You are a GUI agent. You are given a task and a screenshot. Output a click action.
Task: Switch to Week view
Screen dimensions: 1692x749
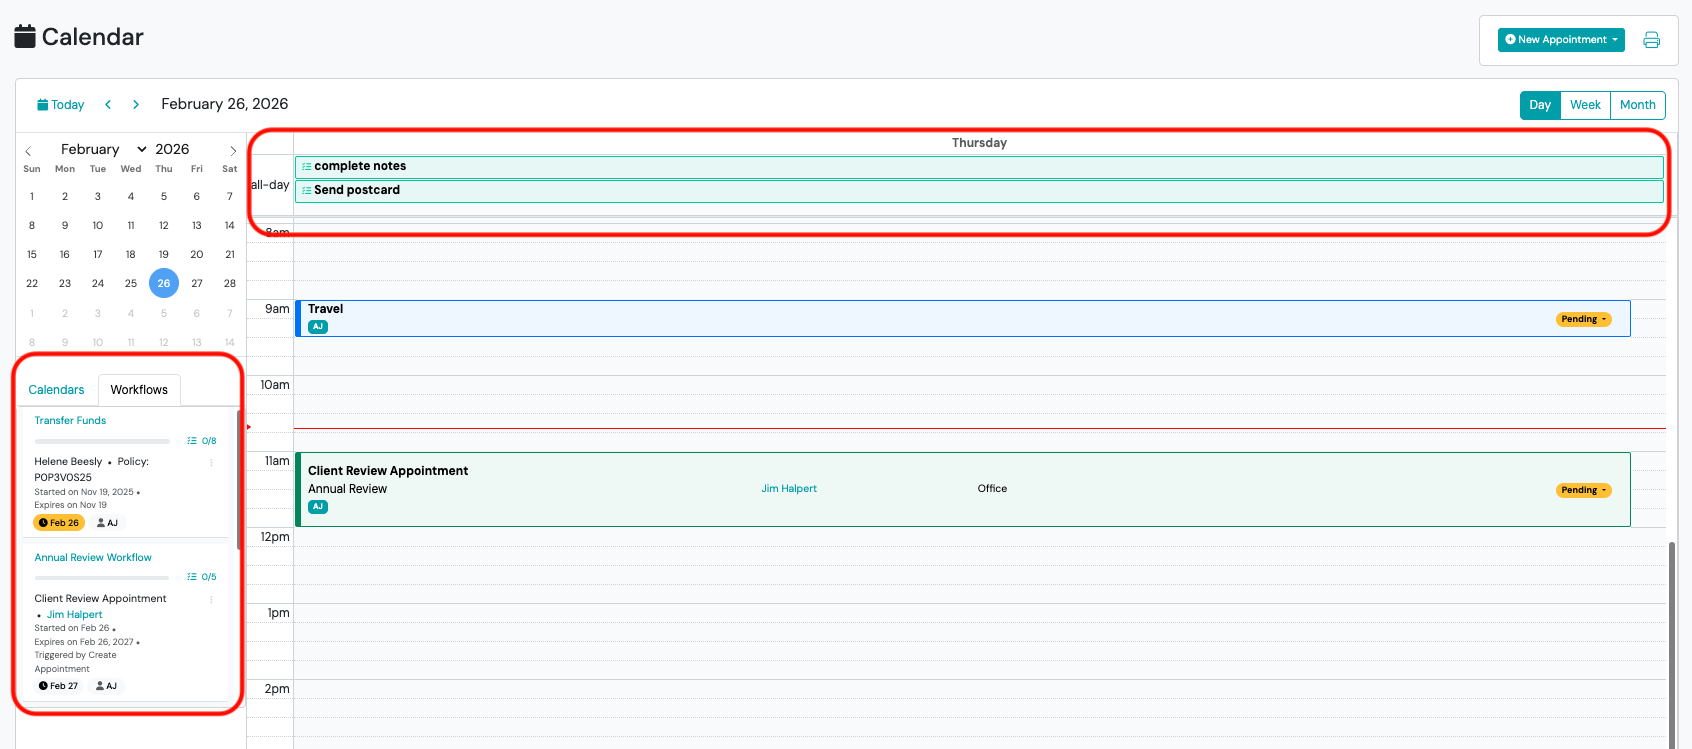click(x=1585, y=105)
